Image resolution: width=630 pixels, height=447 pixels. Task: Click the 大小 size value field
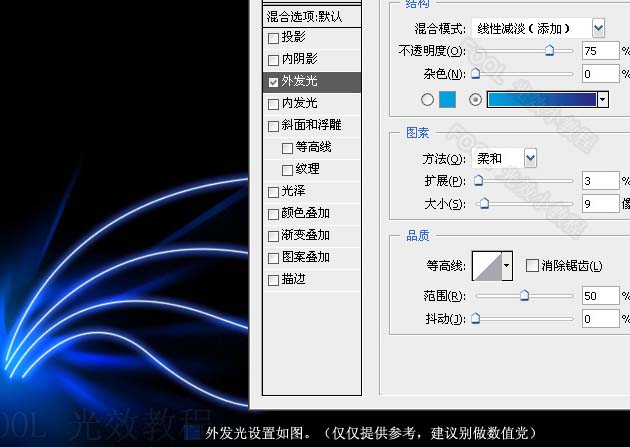click(600, 204)
